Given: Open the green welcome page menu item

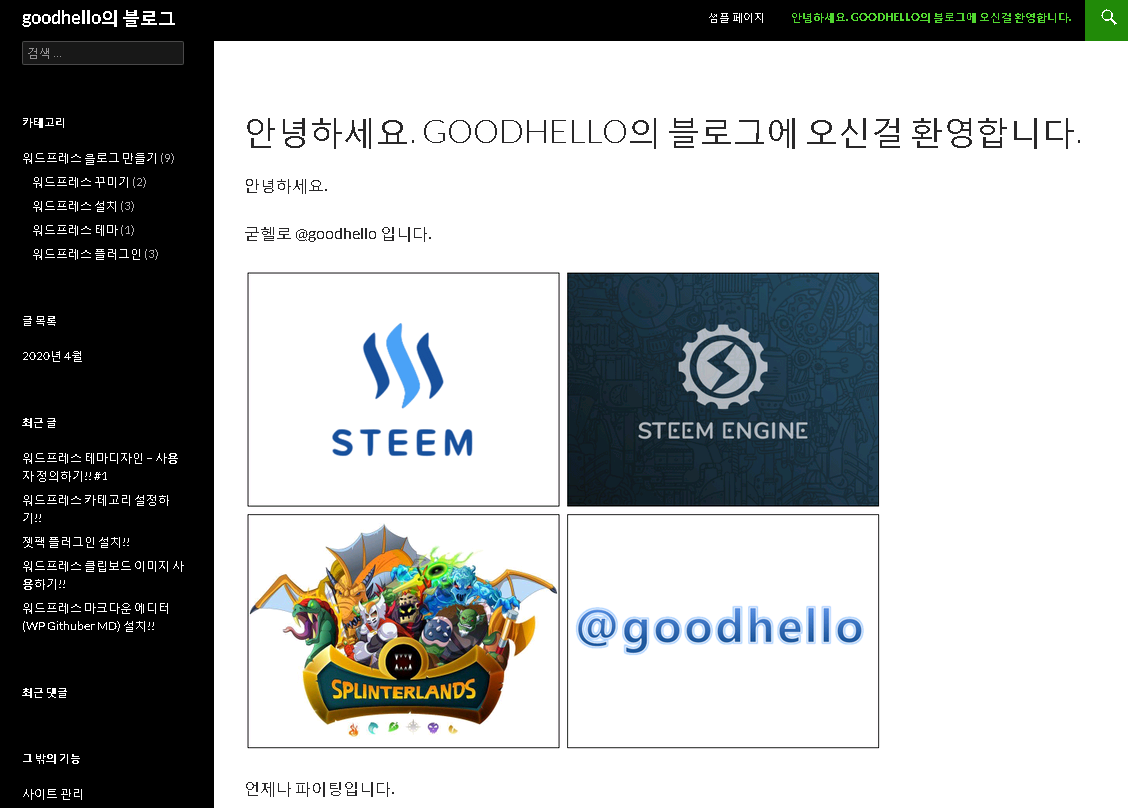Looking at the screenshot, I should click(931, 17).
